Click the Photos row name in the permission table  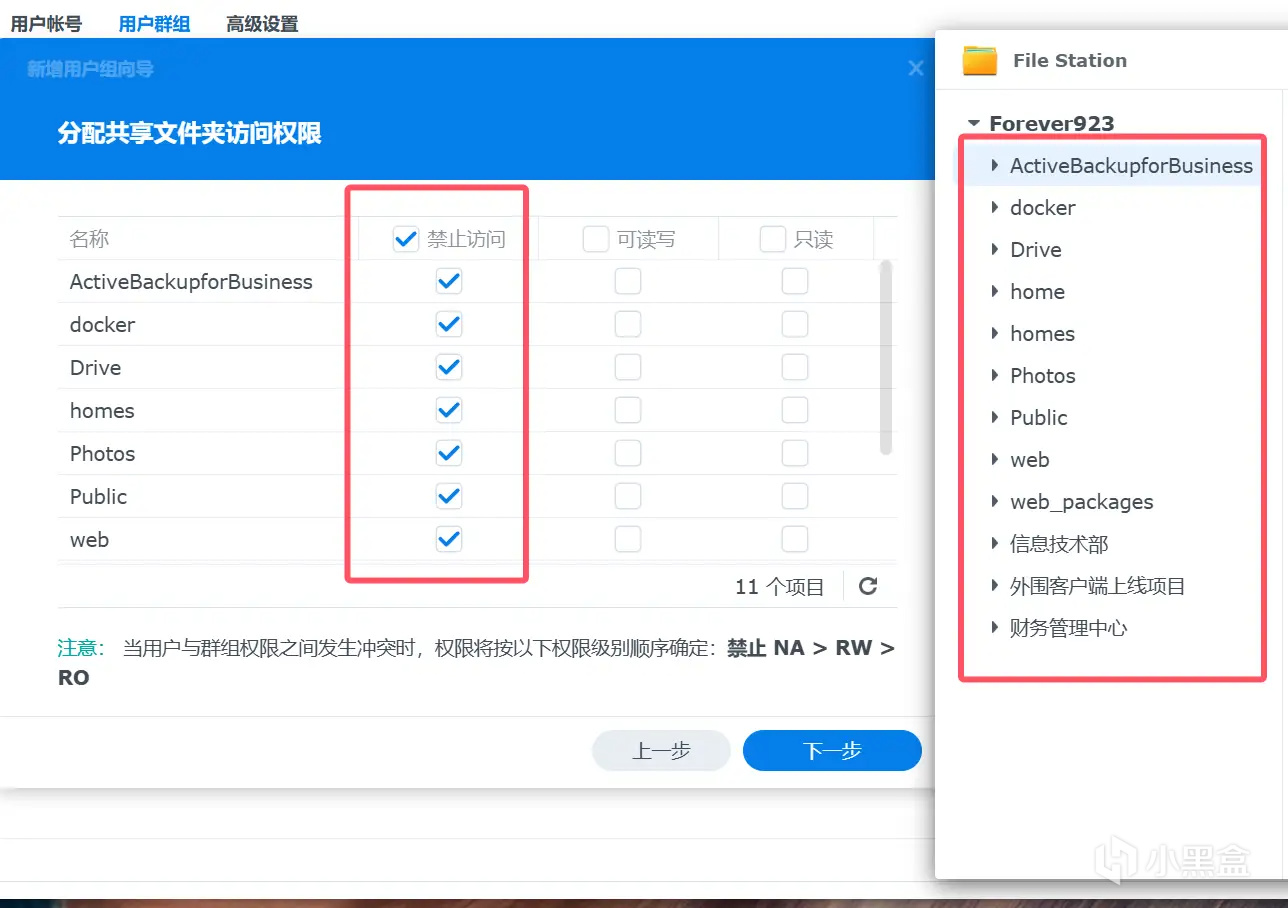coord(102,454)
